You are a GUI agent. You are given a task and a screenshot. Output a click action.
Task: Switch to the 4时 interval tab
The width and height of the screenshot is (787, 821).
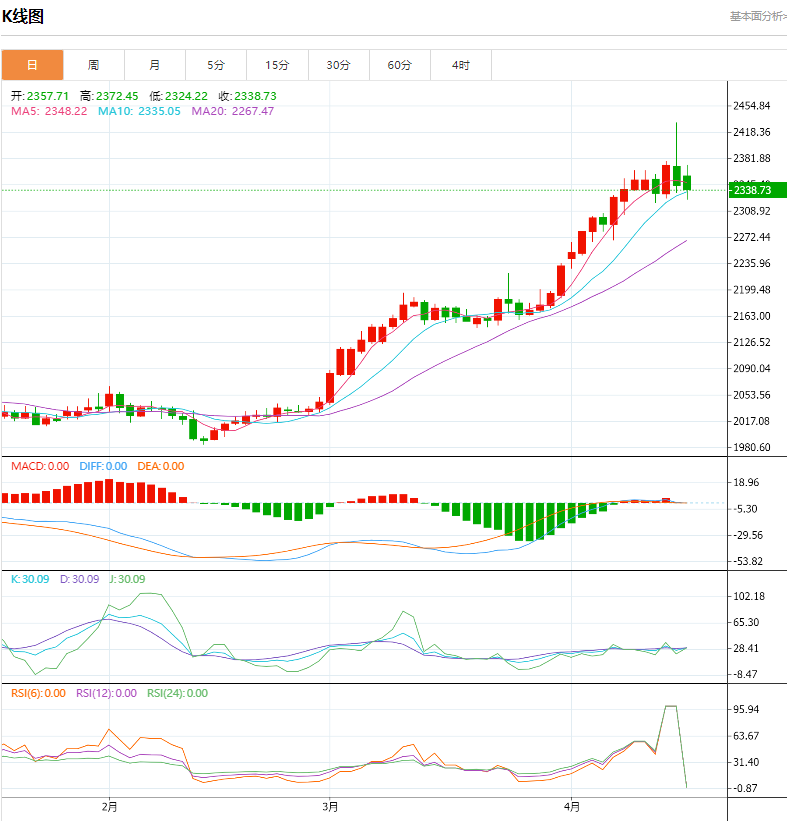[x=460, y=65]
